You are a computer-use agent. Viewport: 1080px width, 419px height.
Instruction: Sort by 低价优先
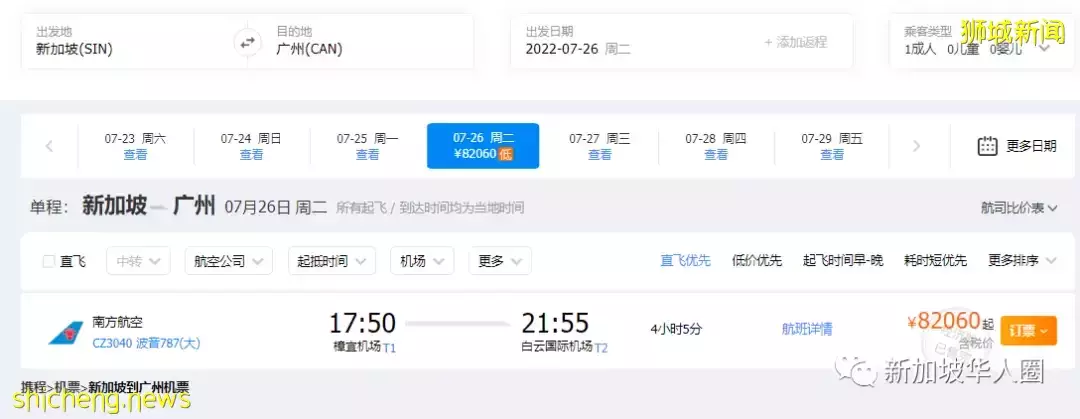(757, 261)
